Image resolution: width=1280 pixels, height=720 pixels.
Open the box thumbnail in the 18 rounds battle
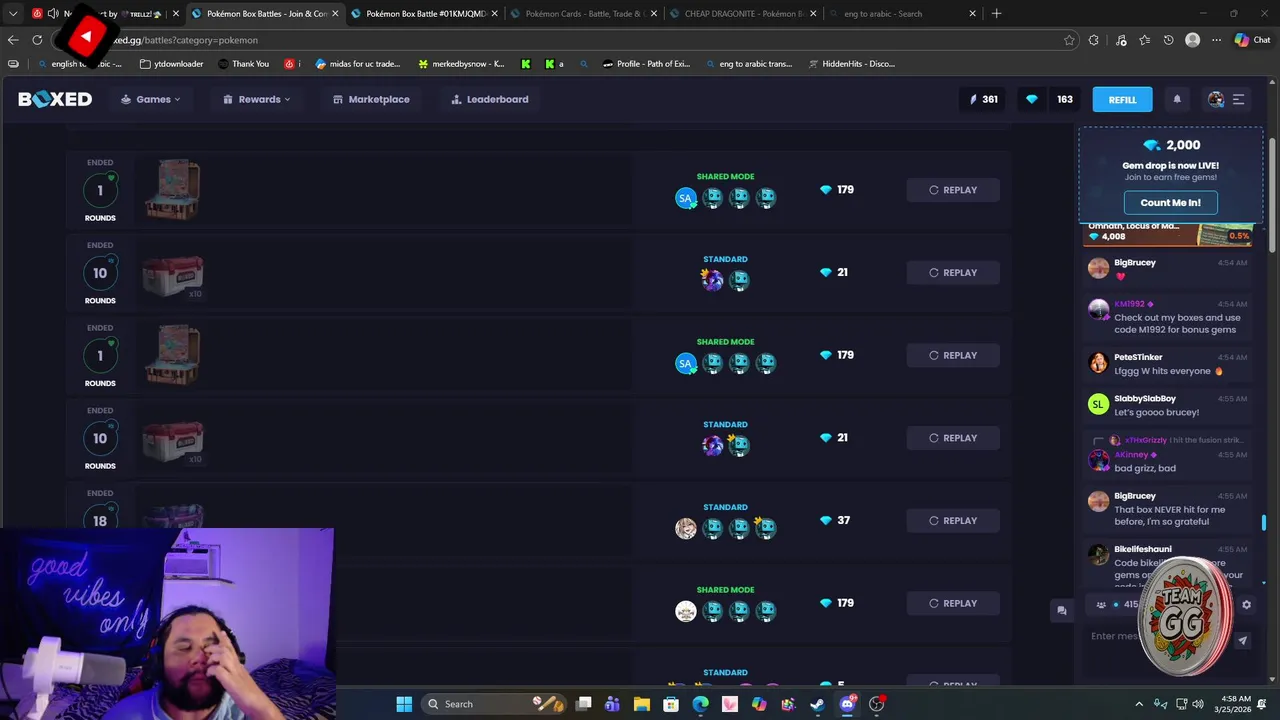pos(173,516)
